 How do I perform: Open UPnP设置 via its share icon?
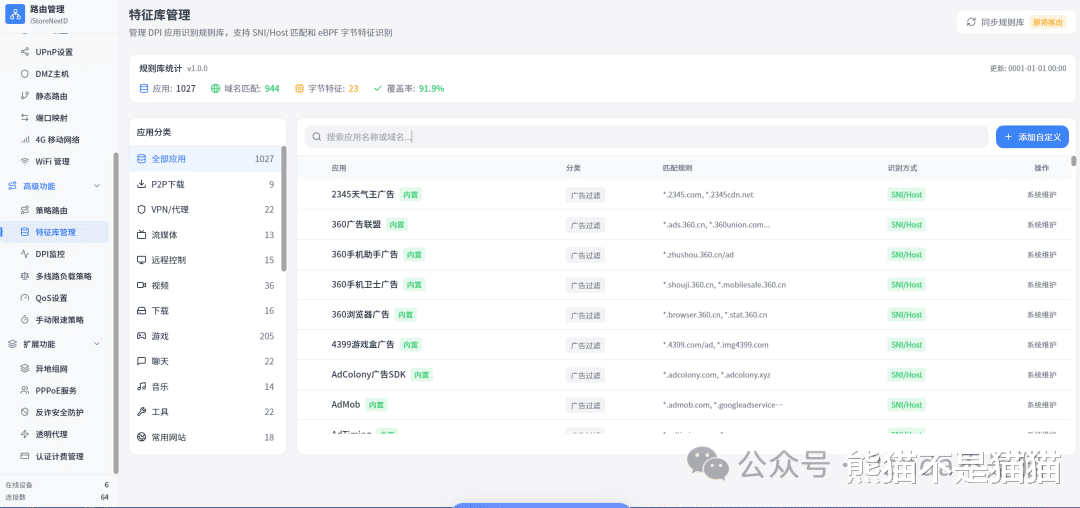[x=25, y=52]
